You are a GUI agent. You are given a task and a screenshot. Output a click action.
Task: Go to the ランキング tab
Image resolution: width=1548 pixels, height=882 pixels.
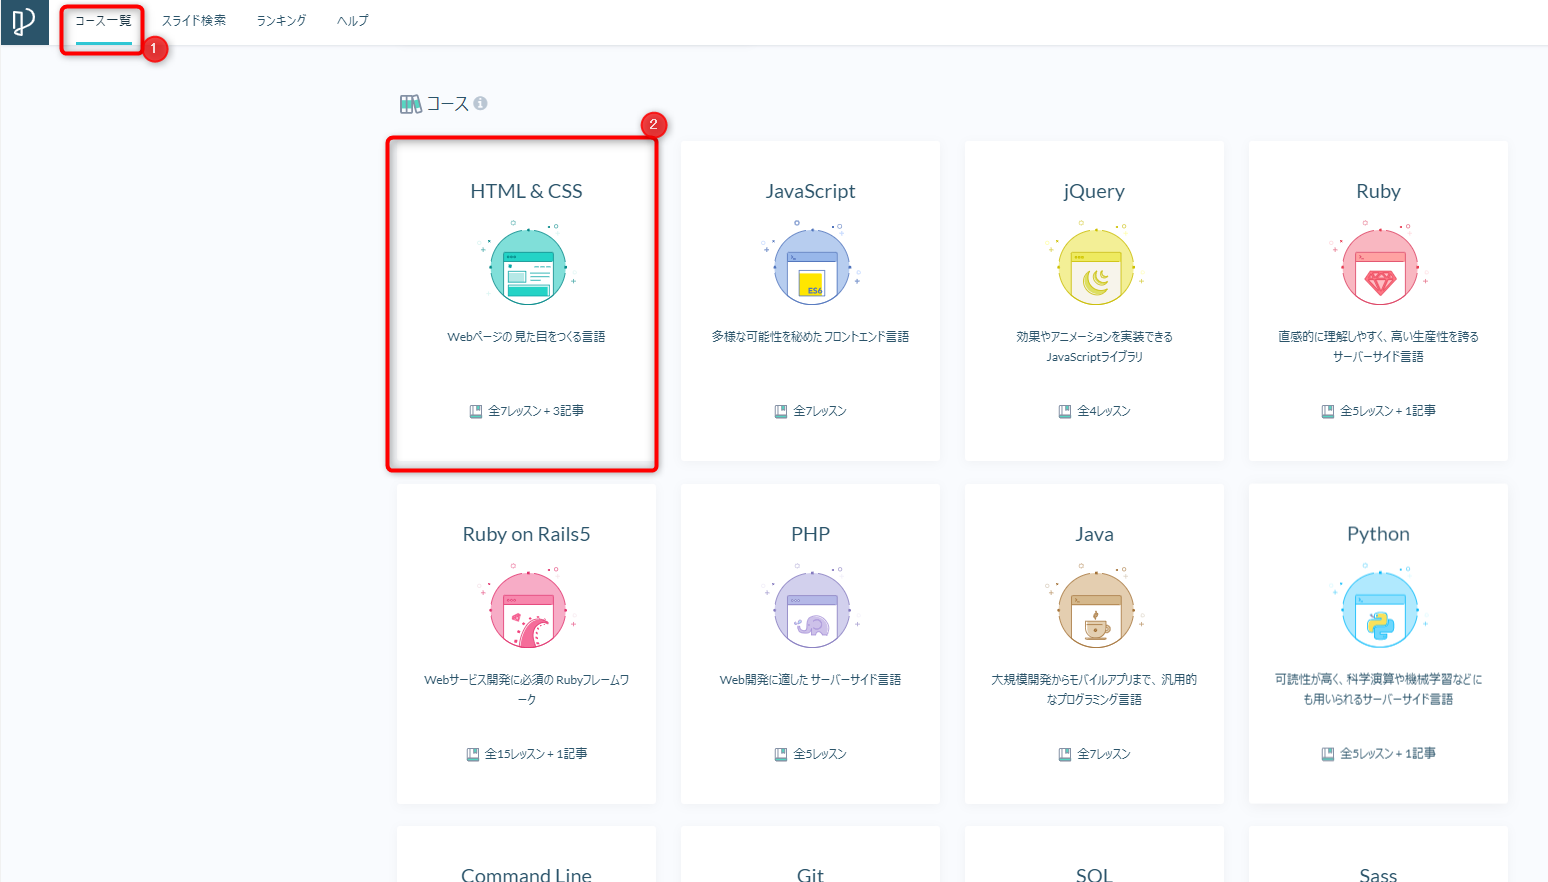click(281, 21)
